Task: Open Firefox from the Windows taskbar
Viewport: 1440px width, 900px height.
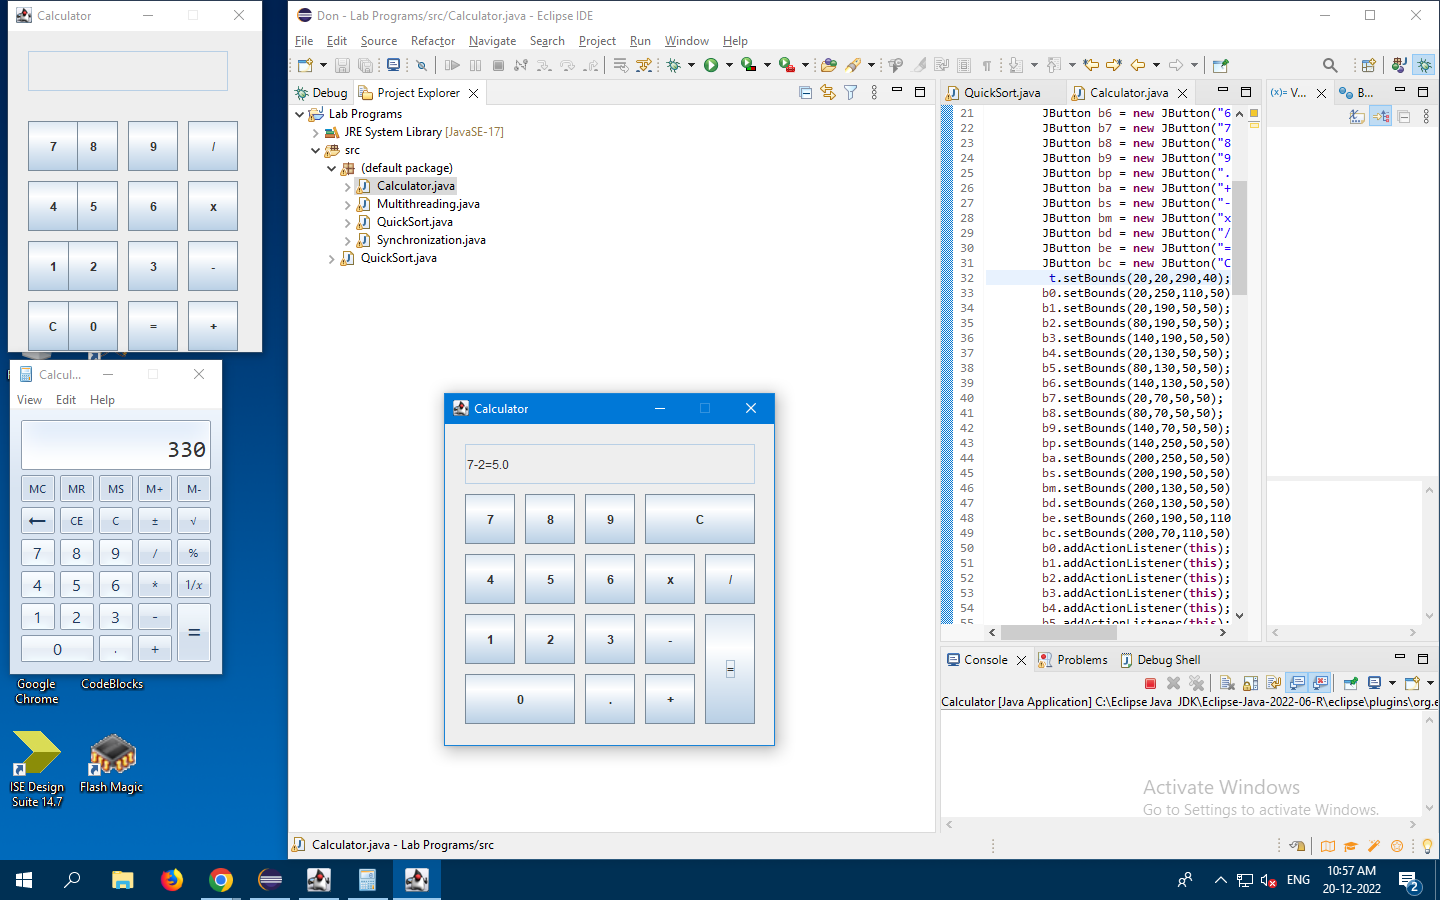Action: (x=172, y=880)
